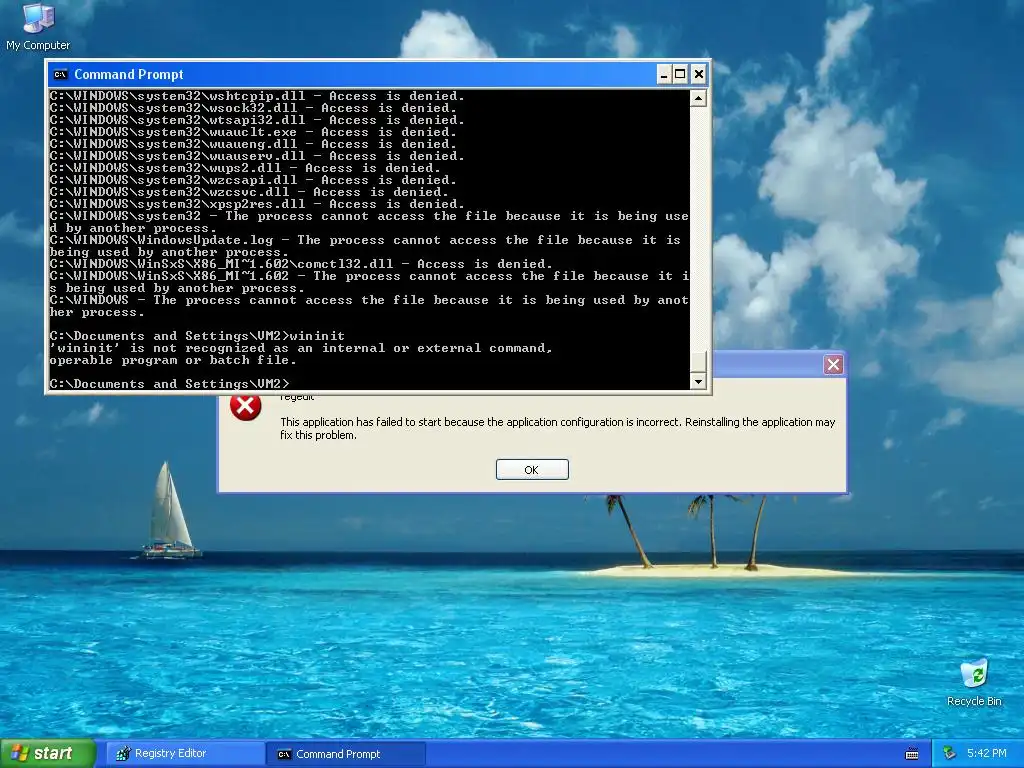1024x768 pixels.
Task: Click the 'wininit' is not recognized line
Action: coord(301,348)
